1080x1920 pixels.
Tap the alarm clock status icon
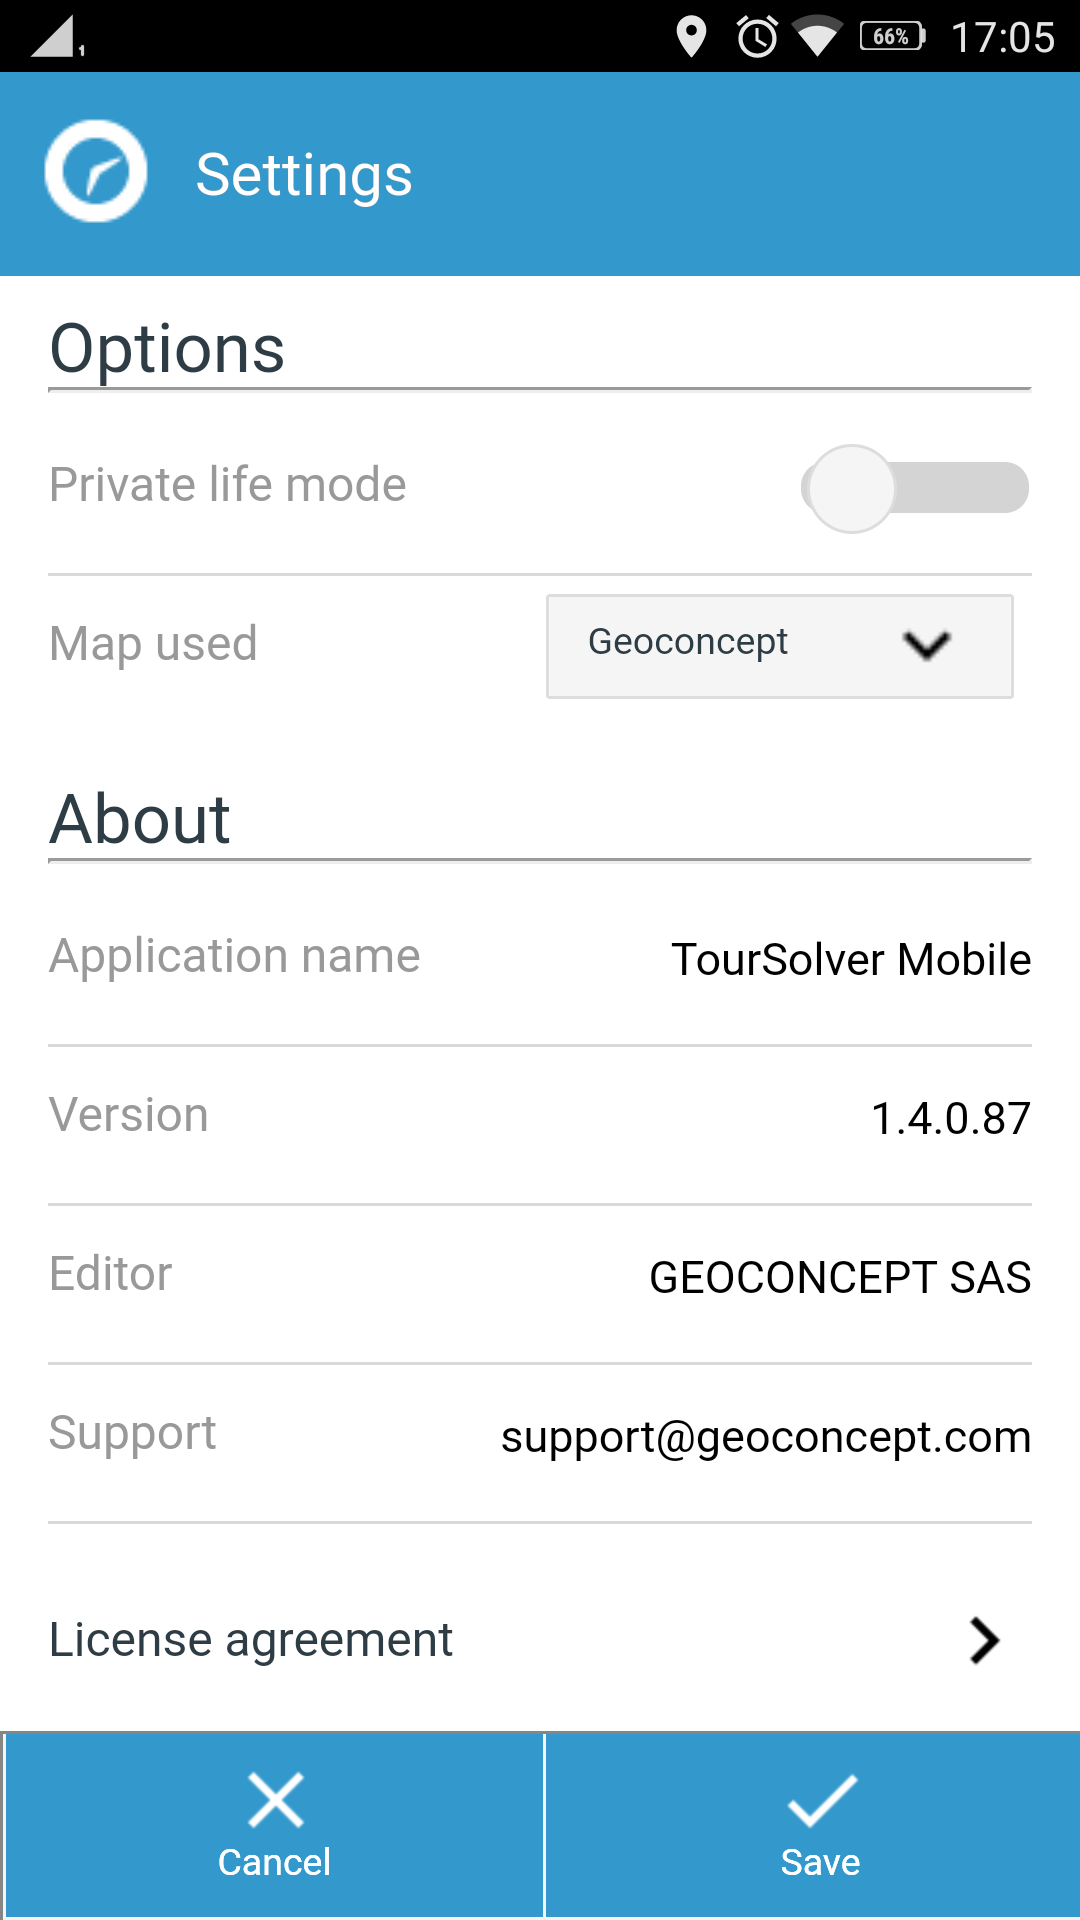point(757,37)
